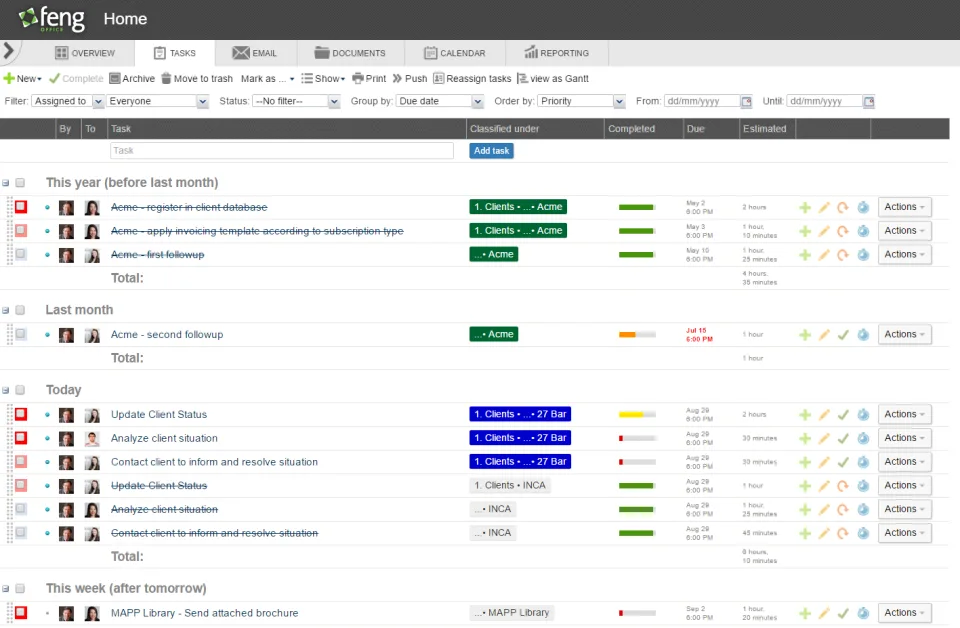
Task: Edit Acme second followup via pencil icon
Action: (x=824, y=335)
